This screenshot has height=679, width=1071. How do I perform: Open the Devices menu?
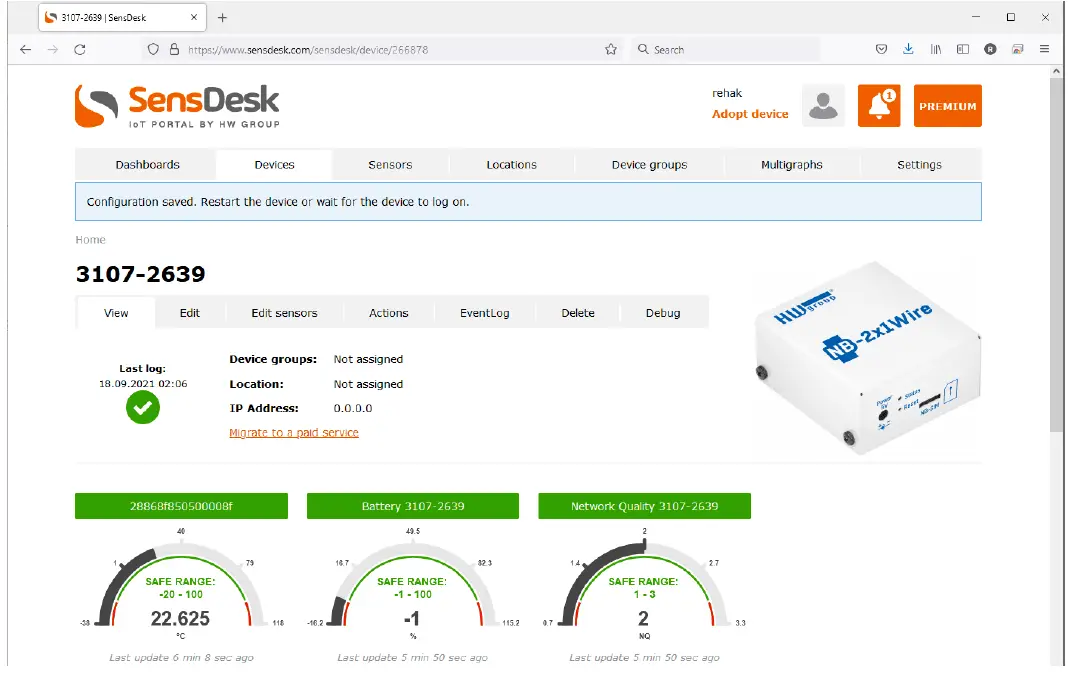(275, 165)
